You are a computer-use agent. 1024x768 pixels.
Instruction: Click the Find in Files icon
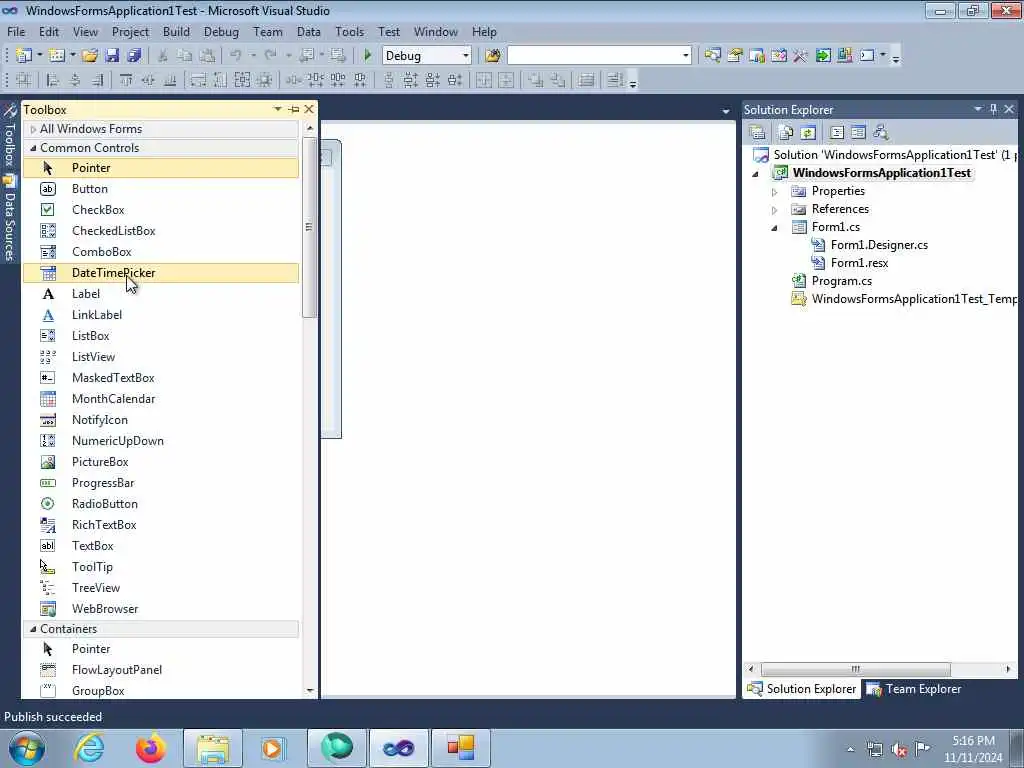click(x=493, y=56)
